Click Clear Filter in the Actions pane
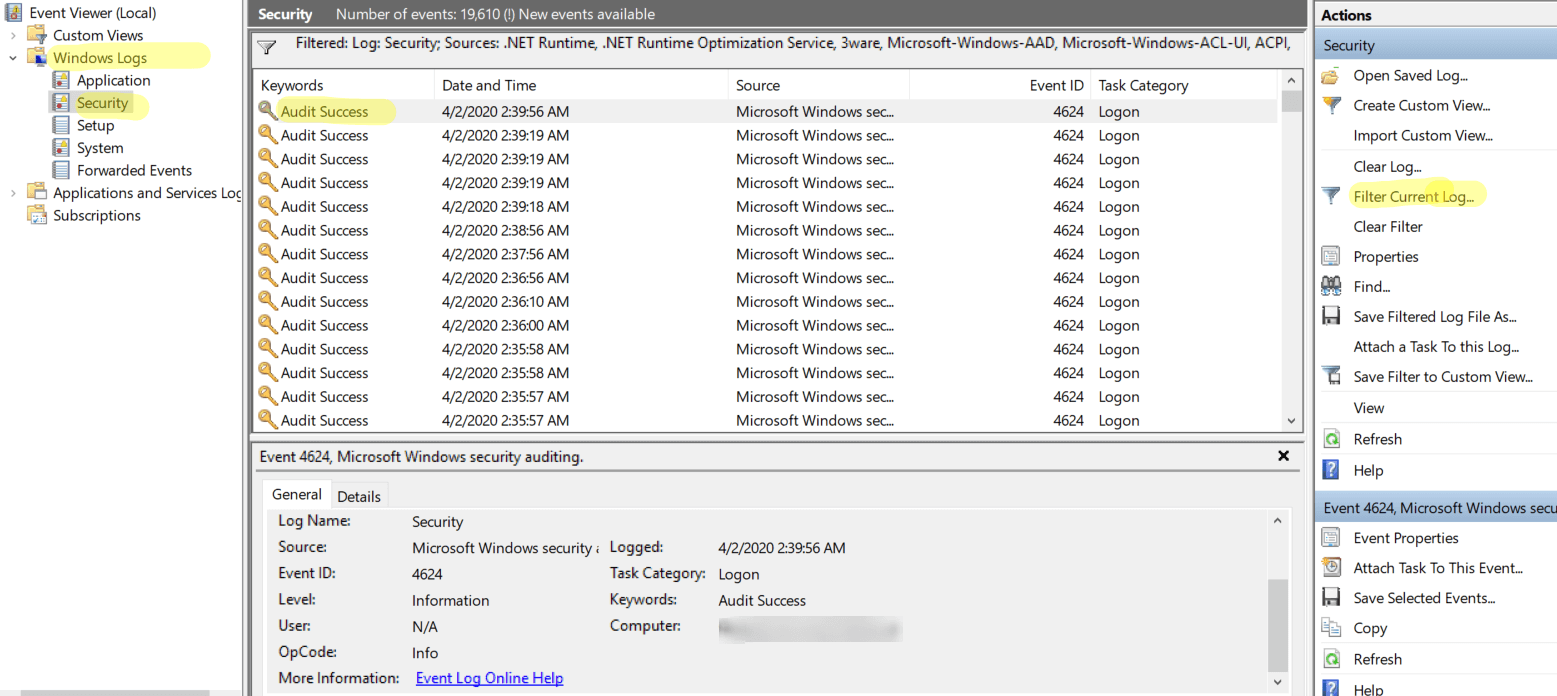 tap(1387, 226)
